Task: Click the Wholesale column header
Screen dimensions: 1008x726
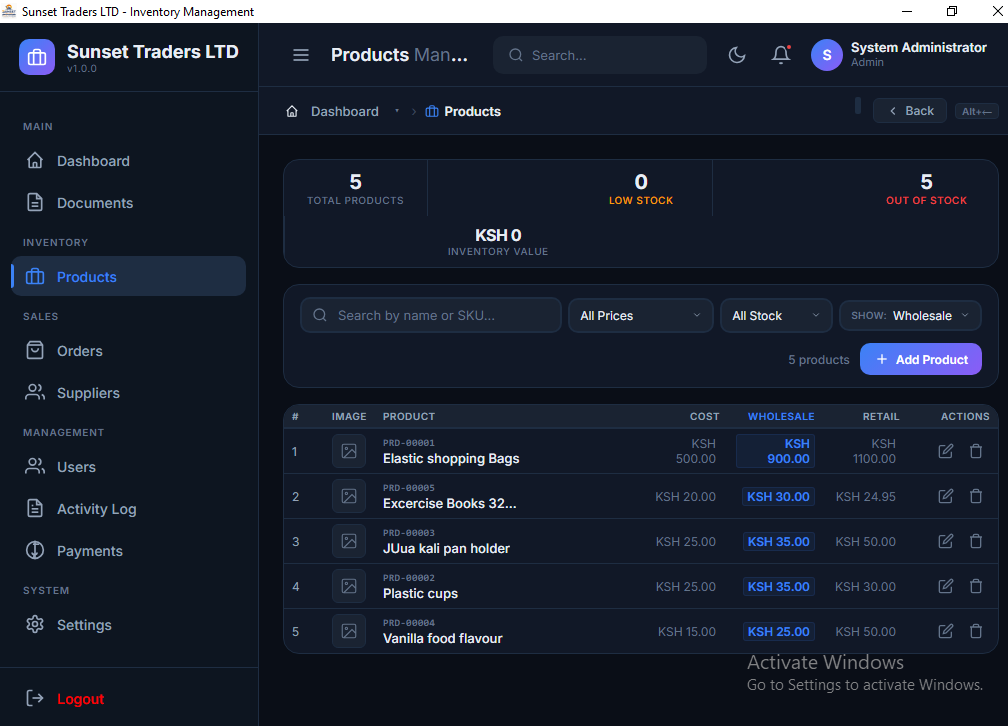Action: click(781, 417)
